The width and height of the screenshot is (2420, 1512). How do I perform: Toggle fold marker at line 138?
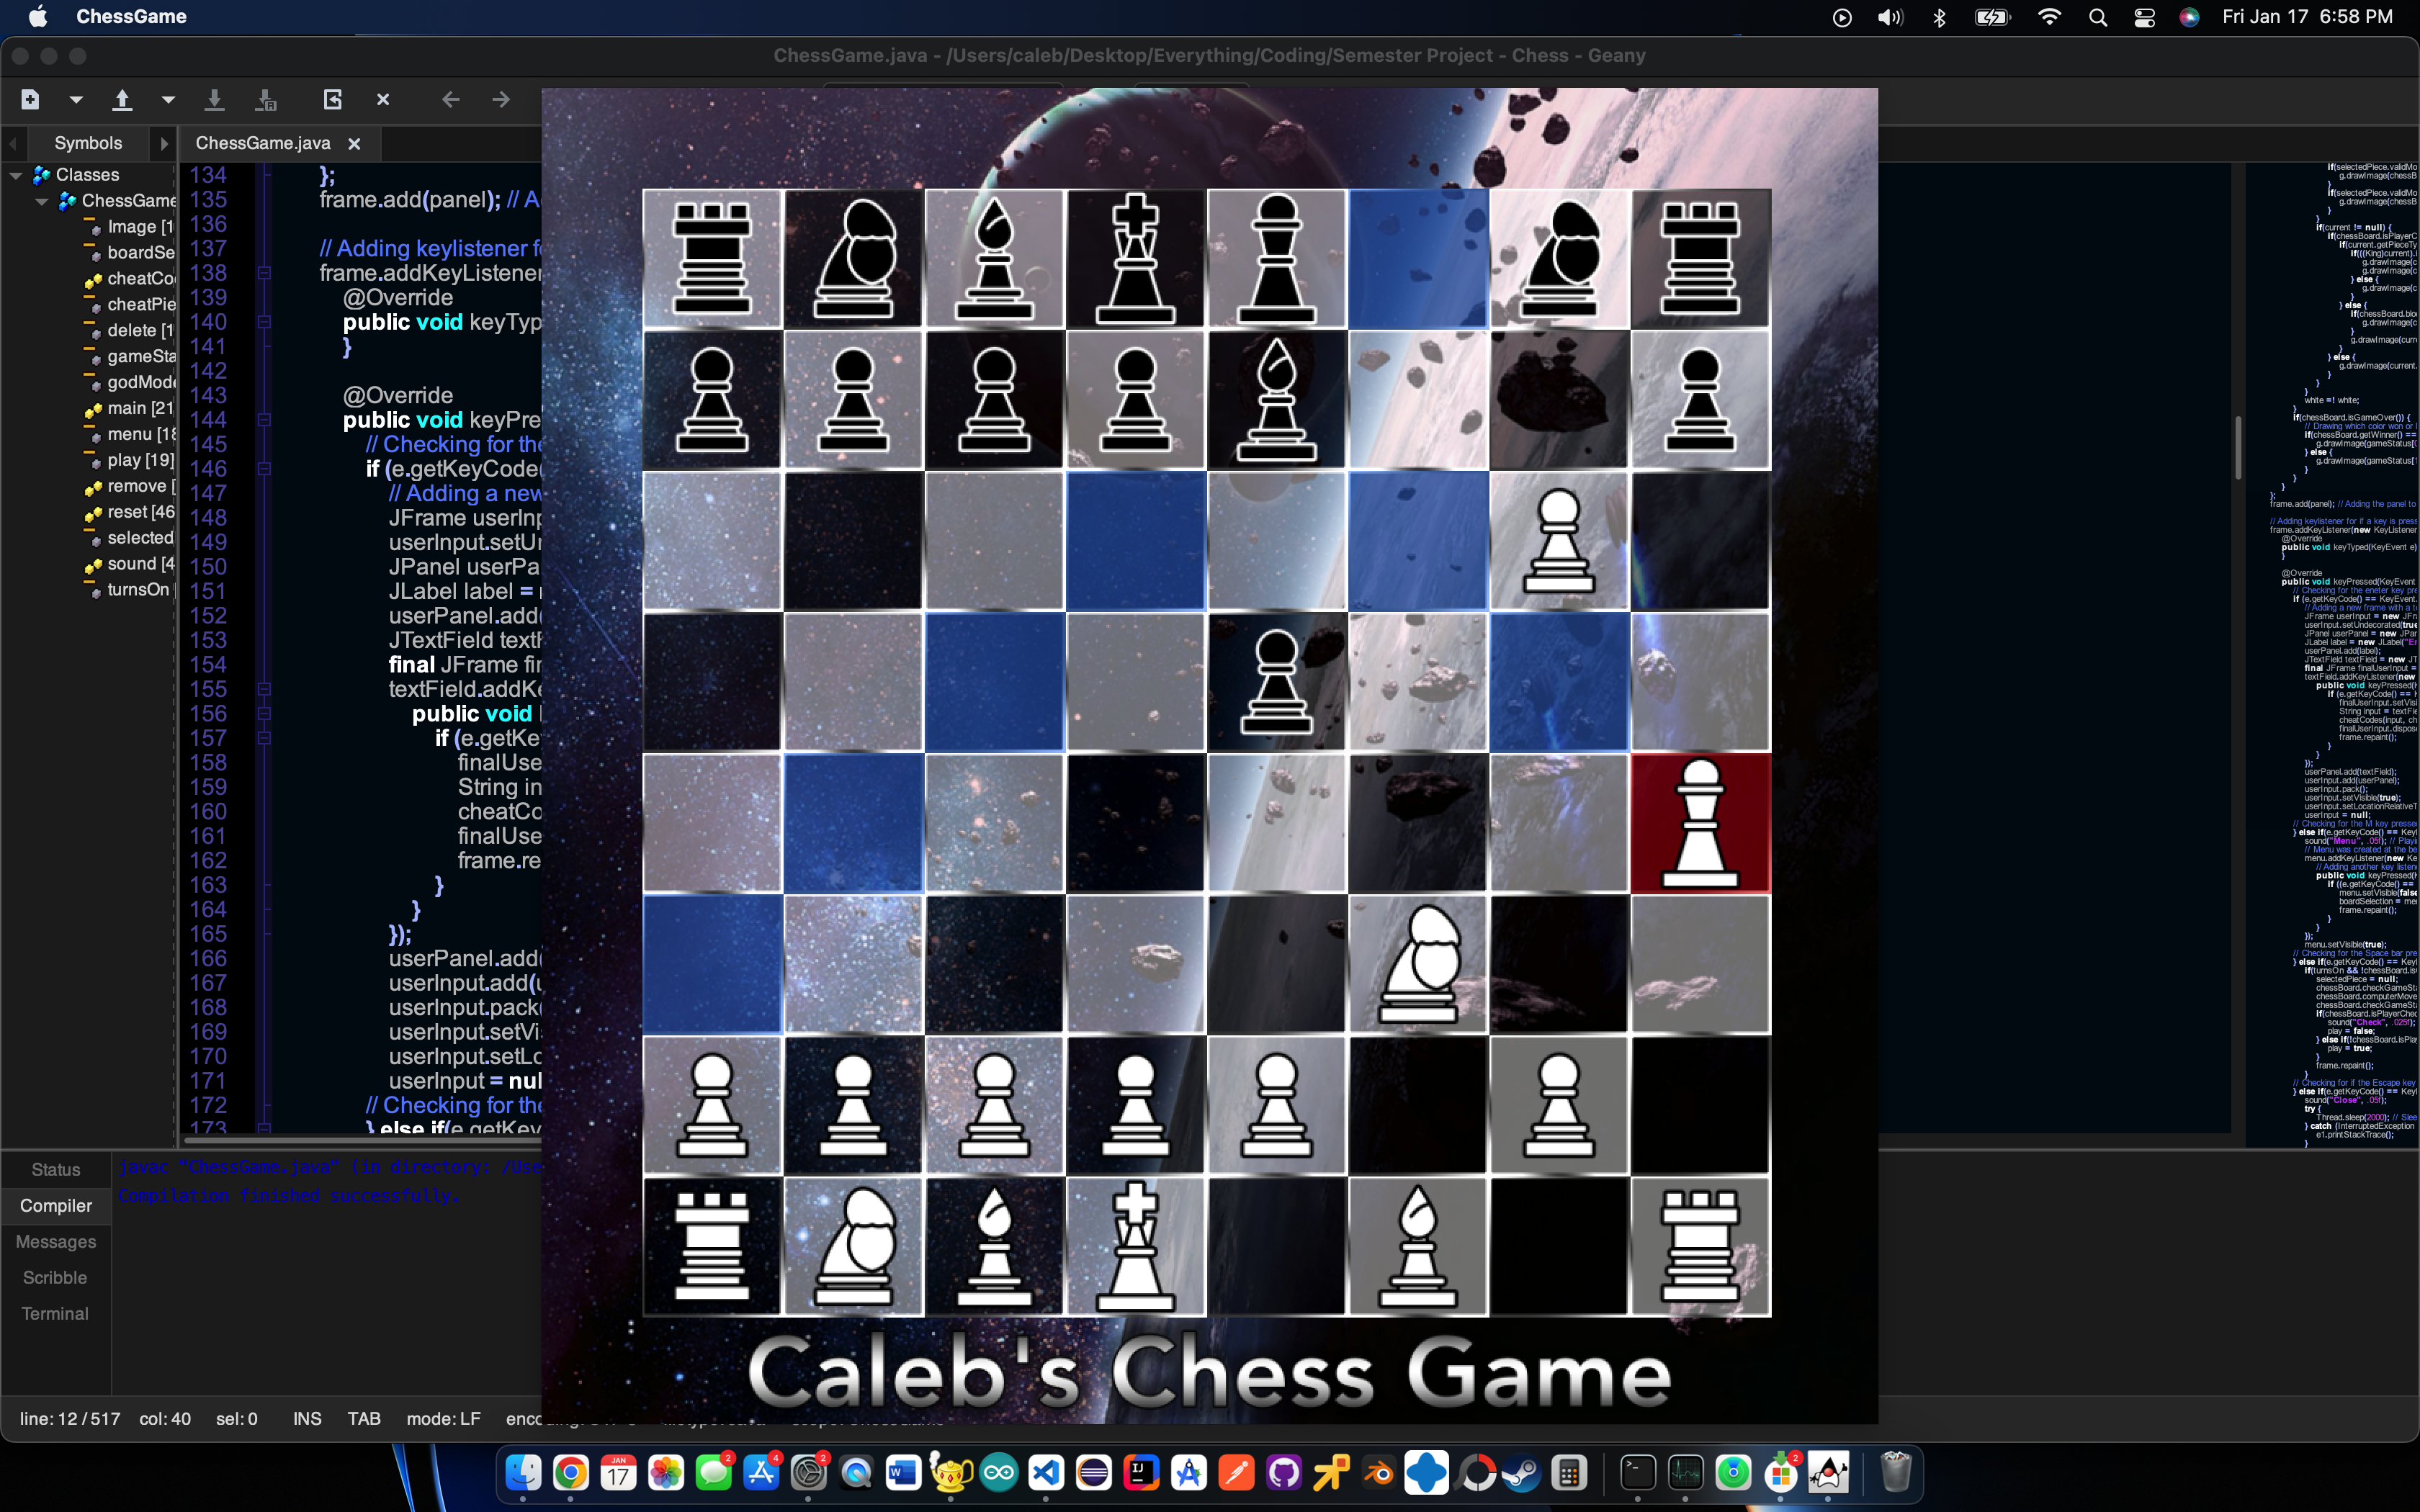click(x=264, y=273)
